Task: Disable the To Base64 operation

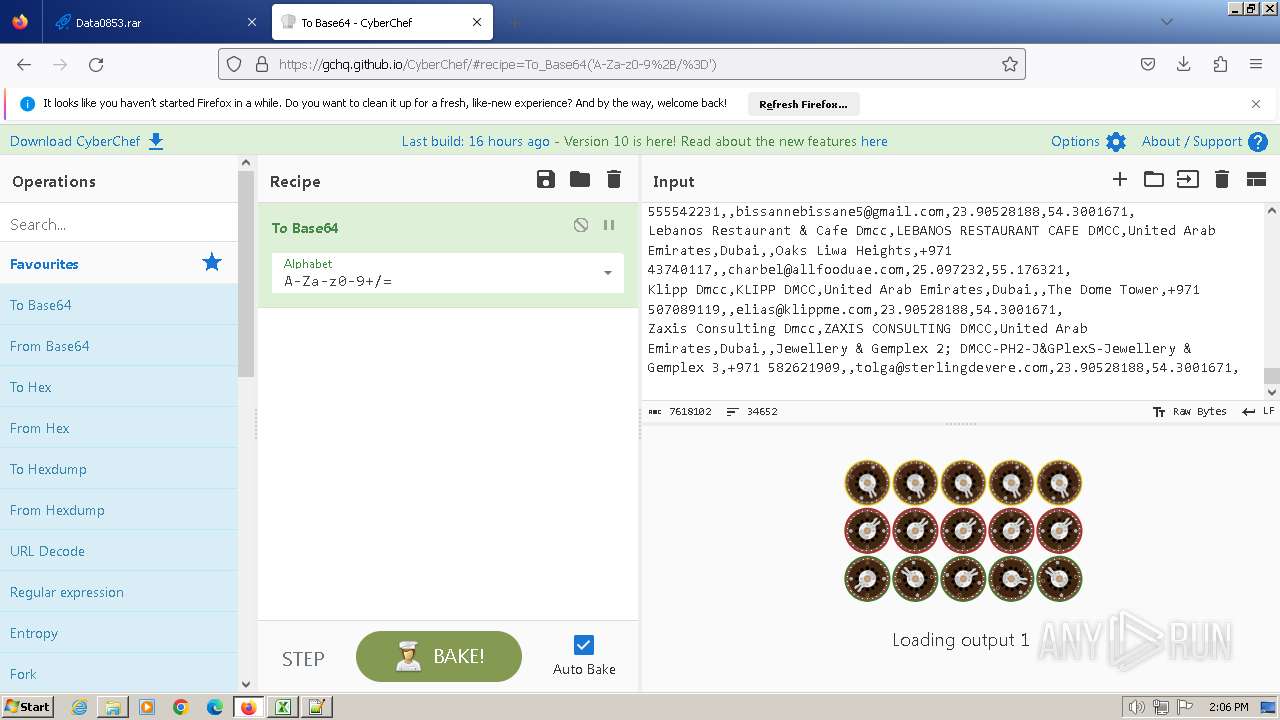Action: 581,226
